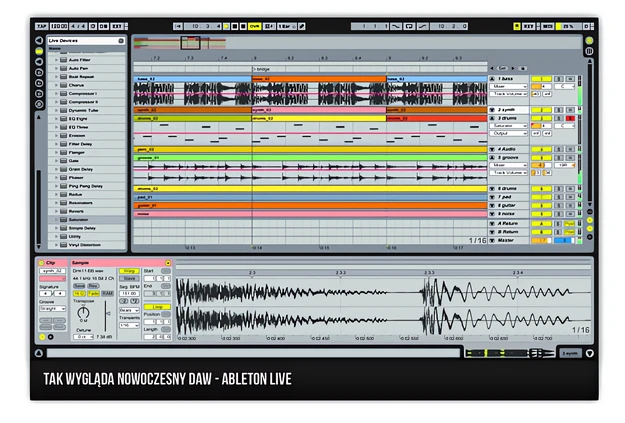Viewport: 625px width, 423px height.
Task: Toggle the yellow Loop button
Action: pos(157,307)
